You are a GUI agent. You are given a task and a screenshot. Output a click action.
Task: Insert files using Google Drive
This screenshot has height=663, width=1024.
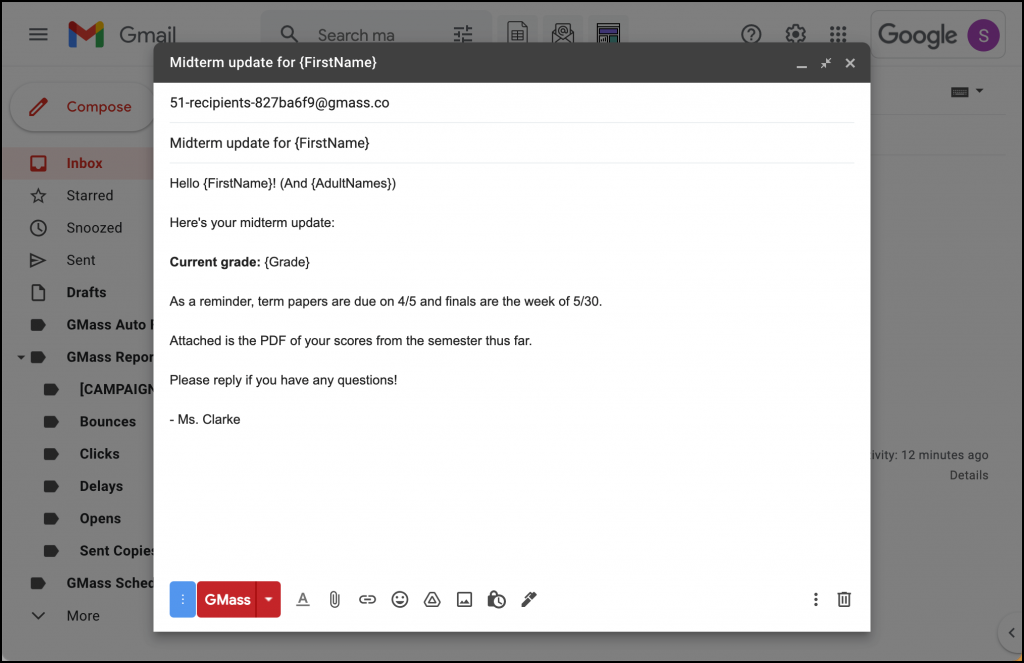tap(432, 599)
